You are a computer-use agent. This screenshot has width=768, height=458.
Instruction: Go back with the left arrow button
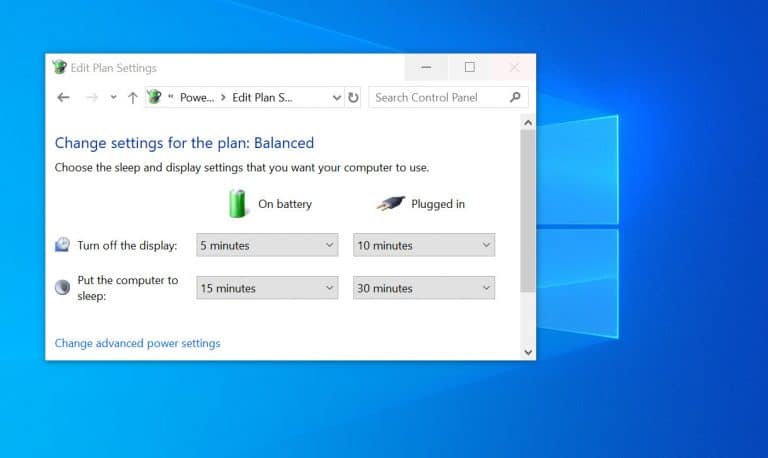point(63,97)
